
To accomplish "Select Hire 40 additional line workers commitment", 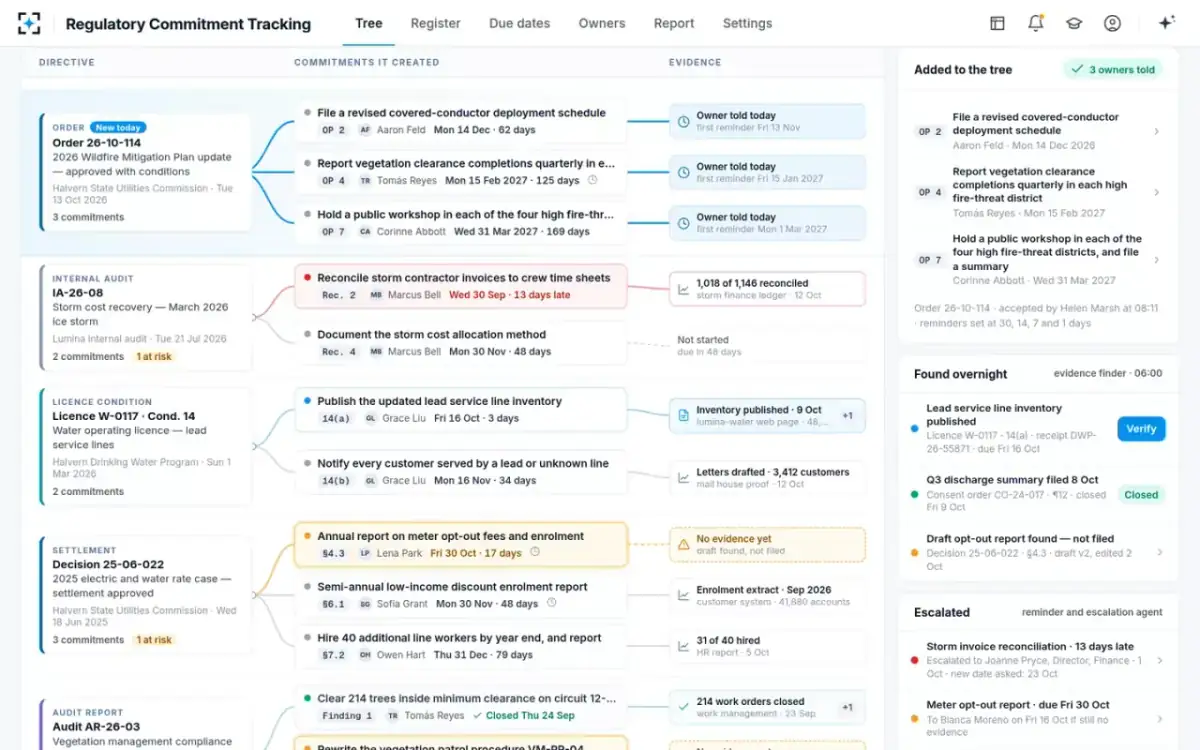I will [461, 646].
